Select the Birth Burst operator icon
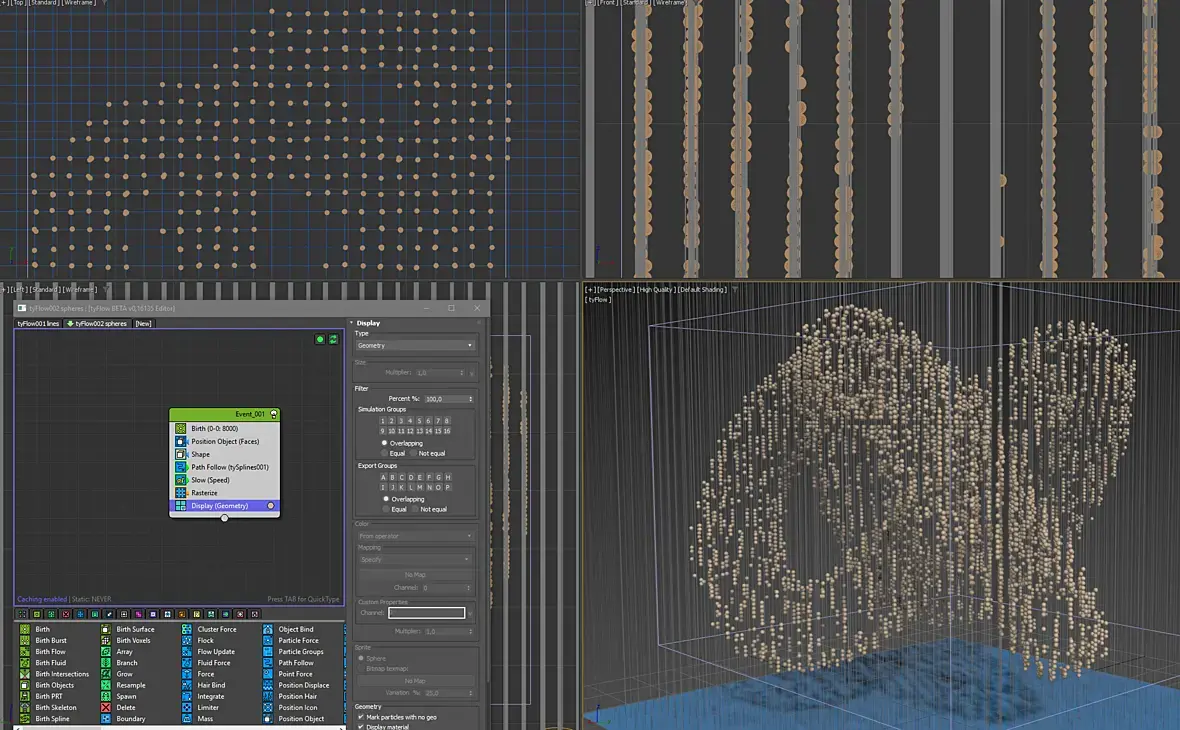Image resolution: width=1180 pixels, height=730 pixels. pyautogui.click(x=25, y=640)
